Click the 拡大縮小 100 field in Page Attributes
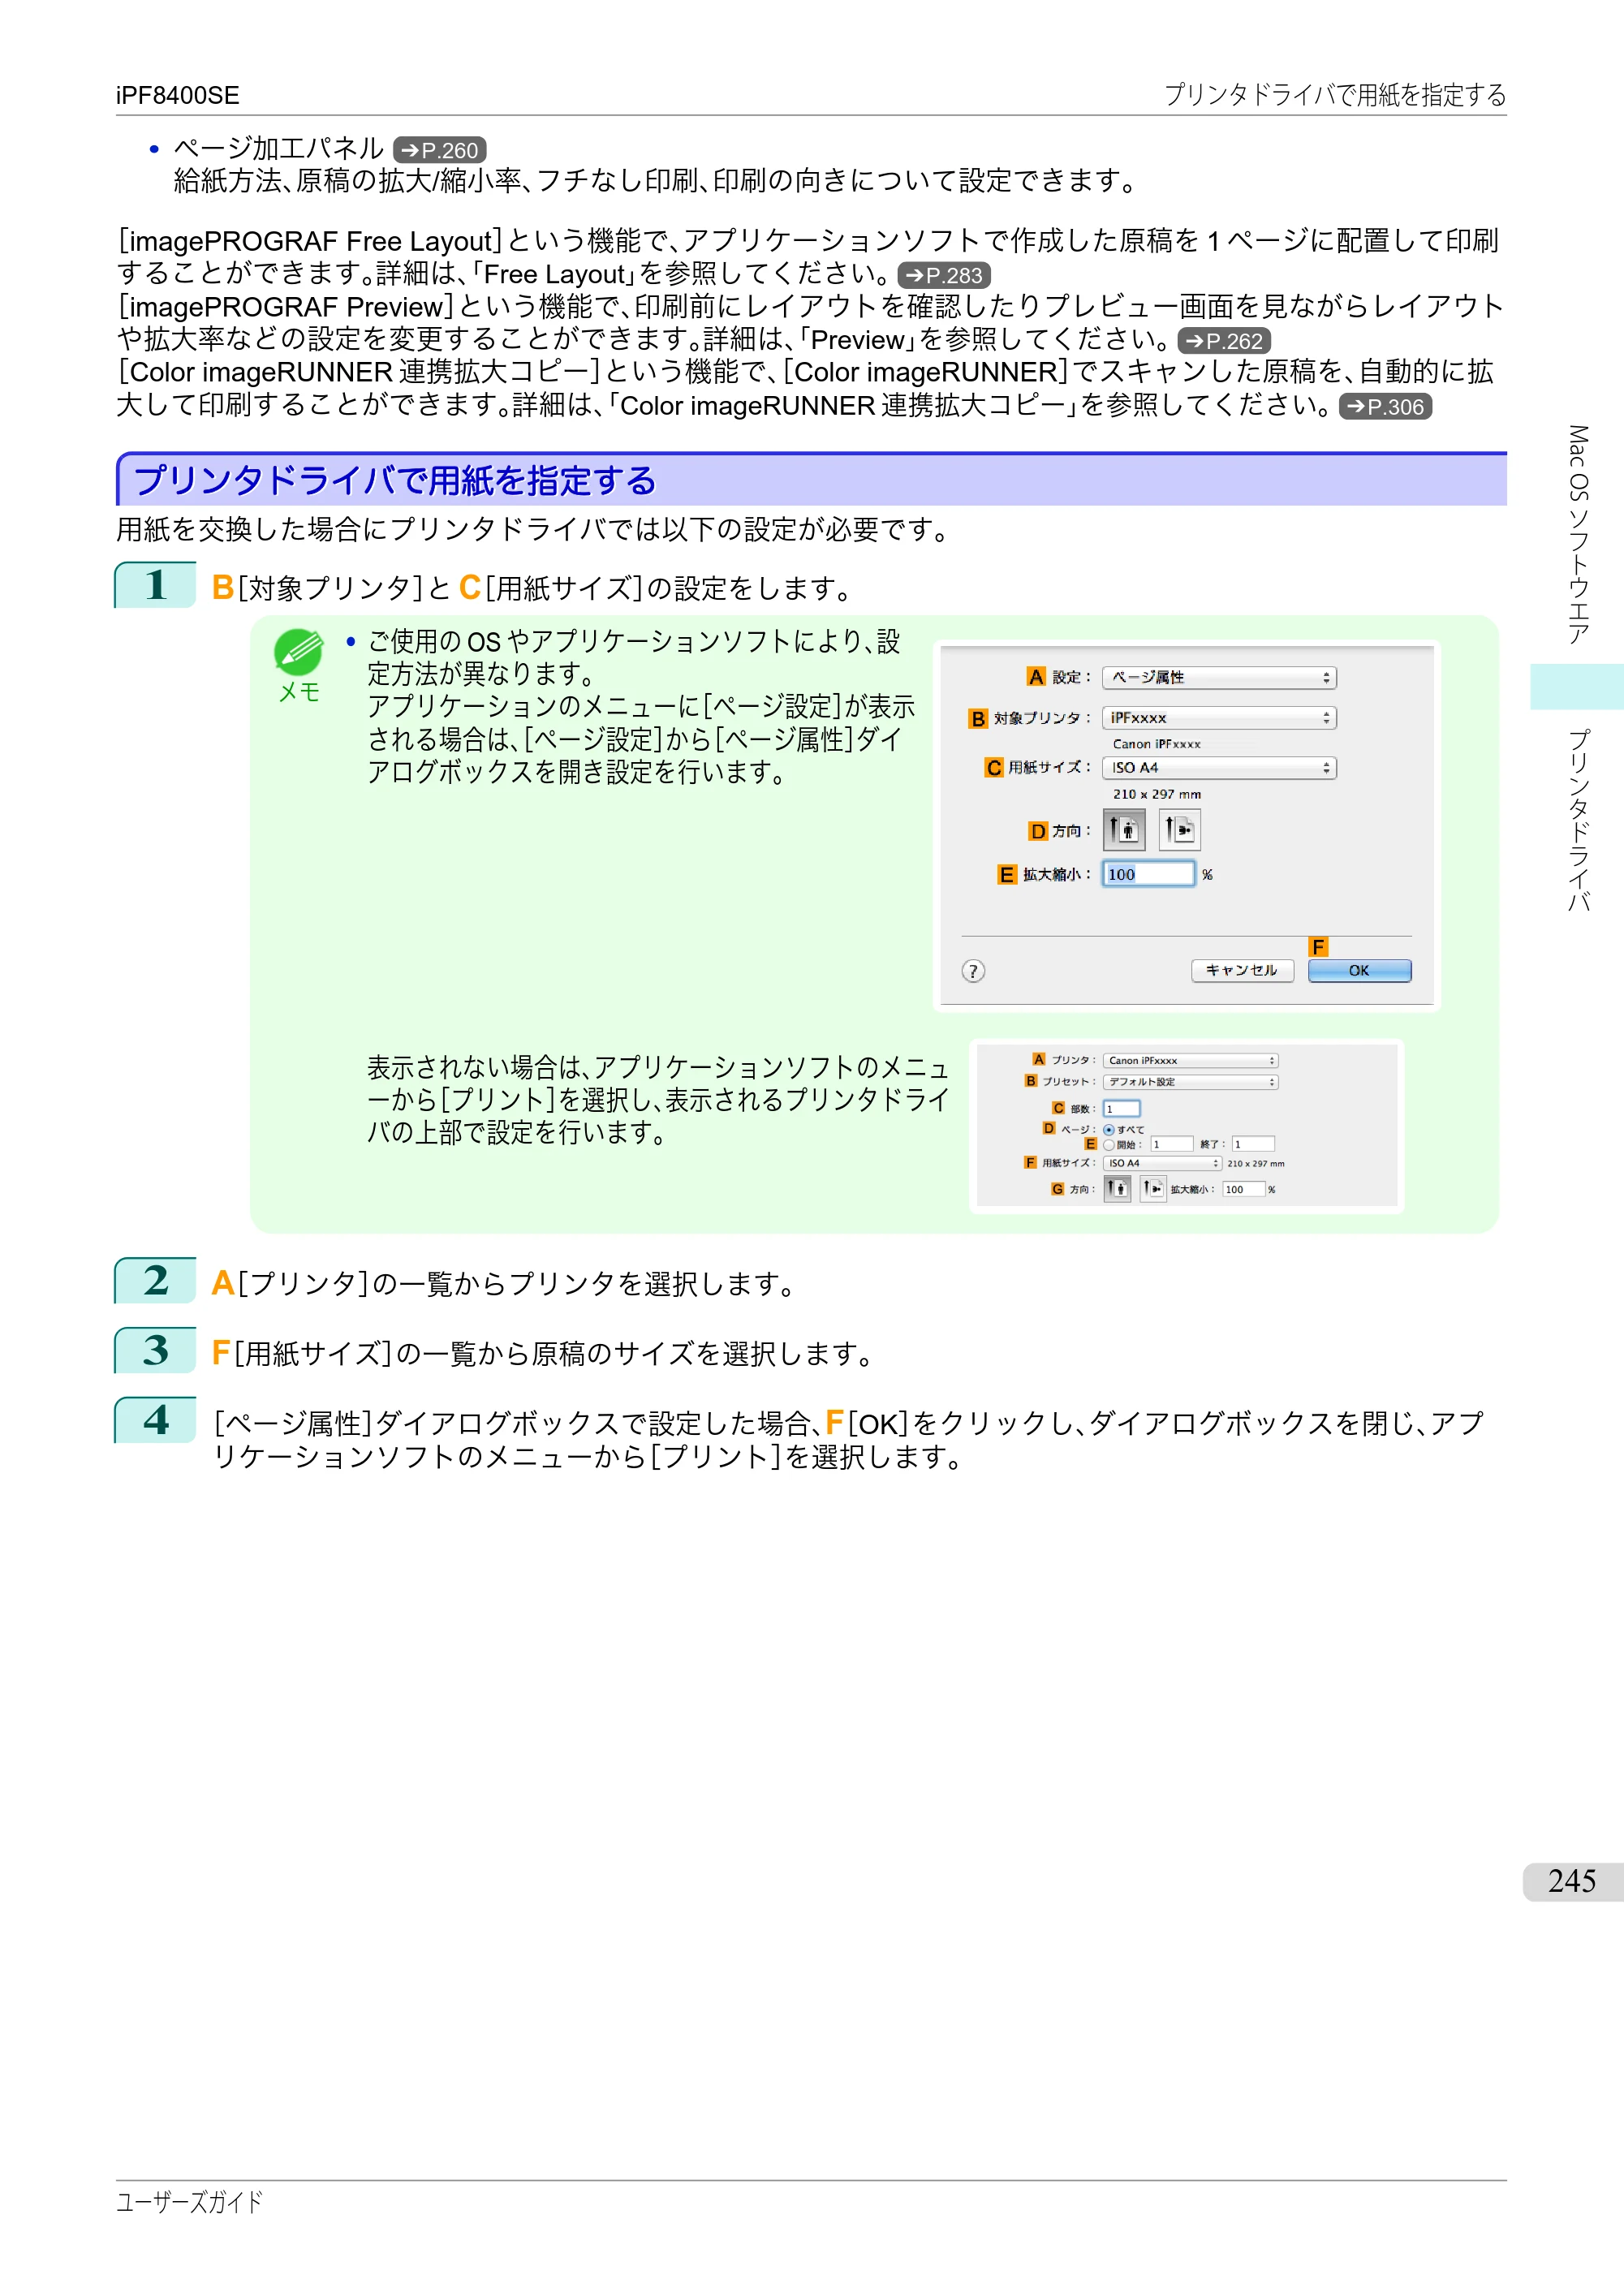The height and width of the screenshot is (2296, 1624). [1148, 874]
